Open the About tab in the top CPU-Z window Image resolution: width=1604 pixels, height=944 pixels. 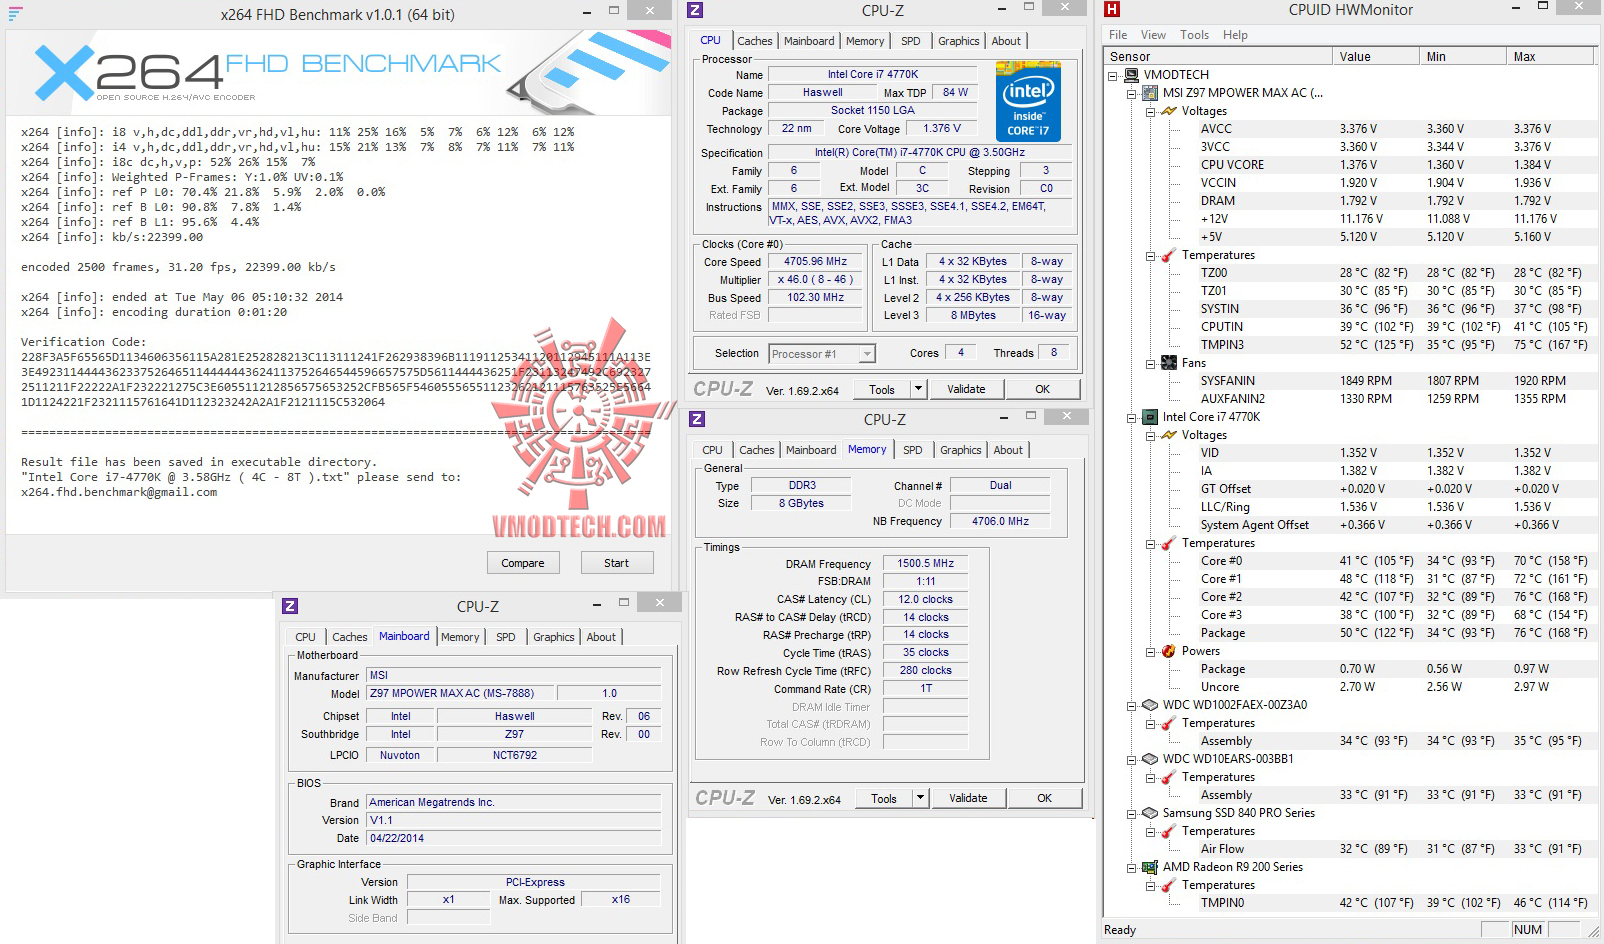click(1006, 41)
